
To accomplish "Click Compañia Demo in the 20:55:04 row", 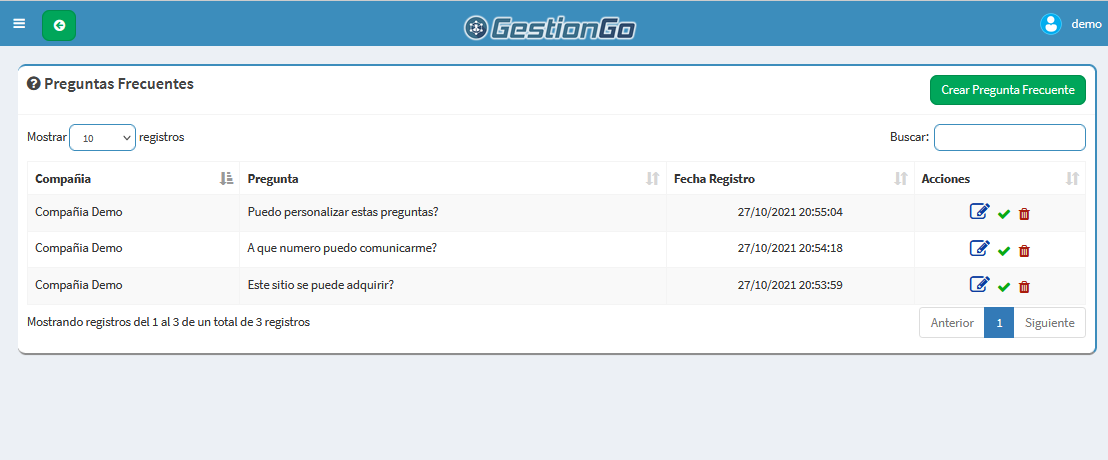I will [79, 212].
